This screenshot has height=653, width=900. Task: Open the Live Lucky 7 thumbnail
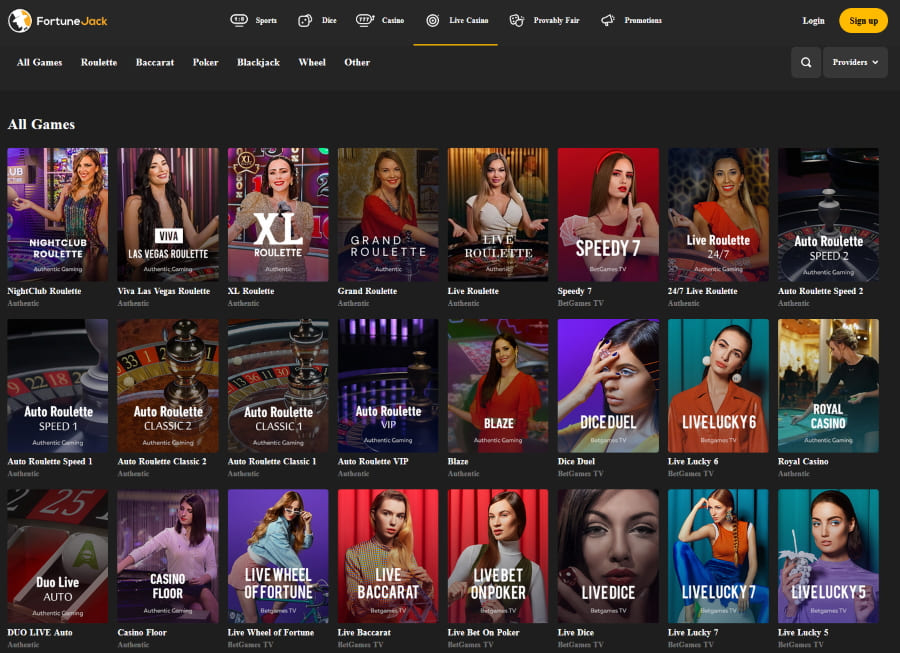point(718,556)
